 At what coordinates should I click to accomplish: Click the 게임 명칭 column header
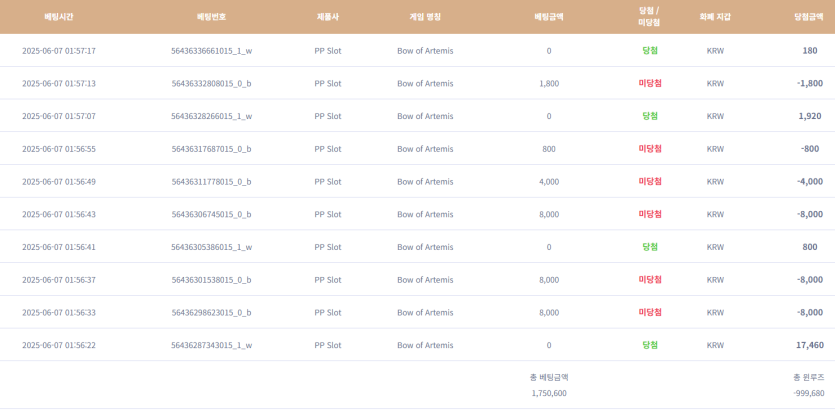tap(425, 17)
